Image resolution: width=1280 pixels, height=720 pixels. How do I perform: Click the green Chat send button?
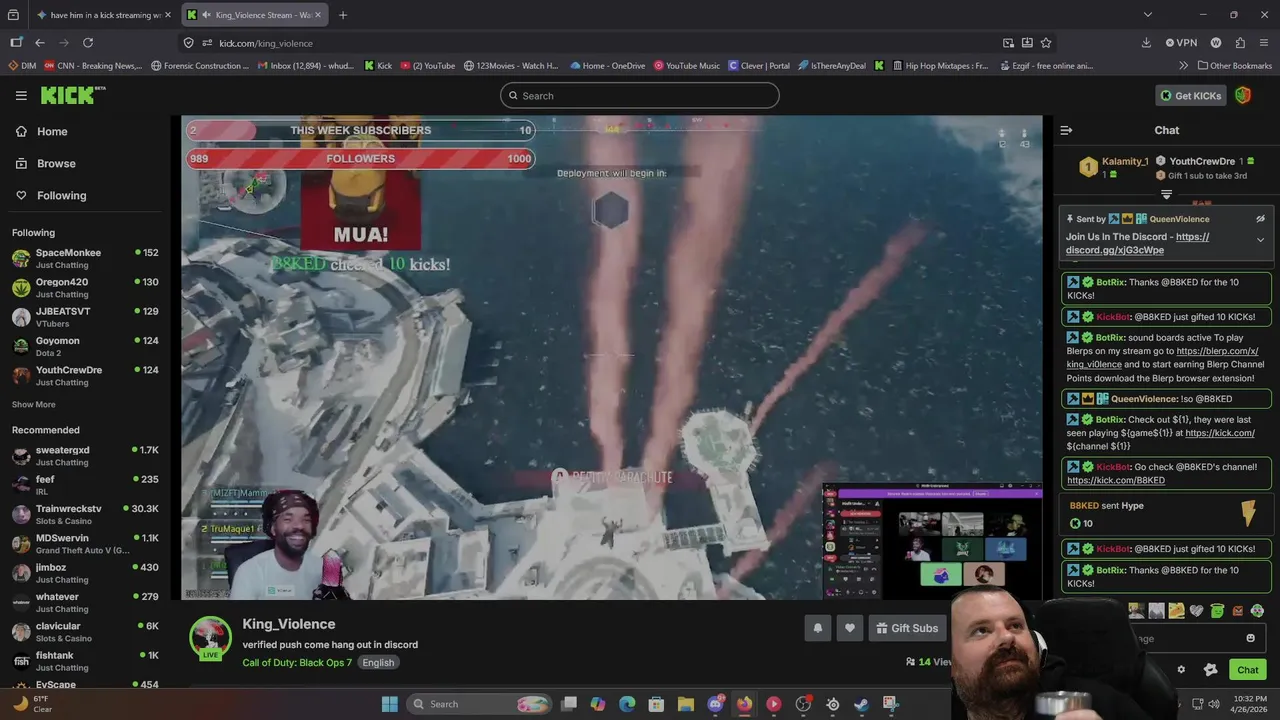coord(1247,670)
